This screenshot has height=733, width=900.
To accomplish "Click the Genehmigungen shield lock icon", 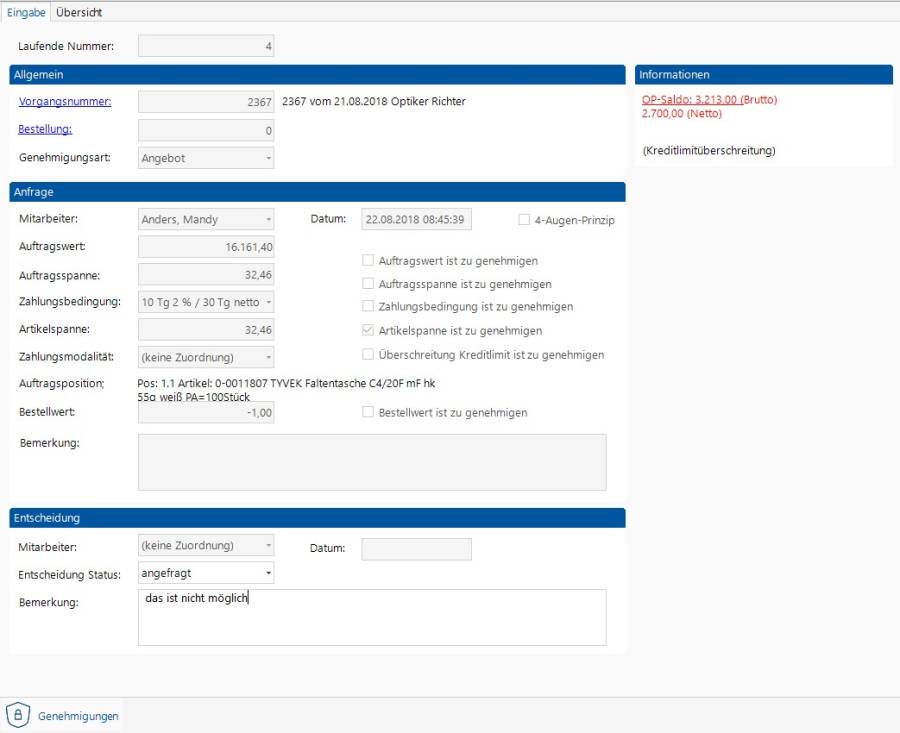I will click(x=18, y=715).
